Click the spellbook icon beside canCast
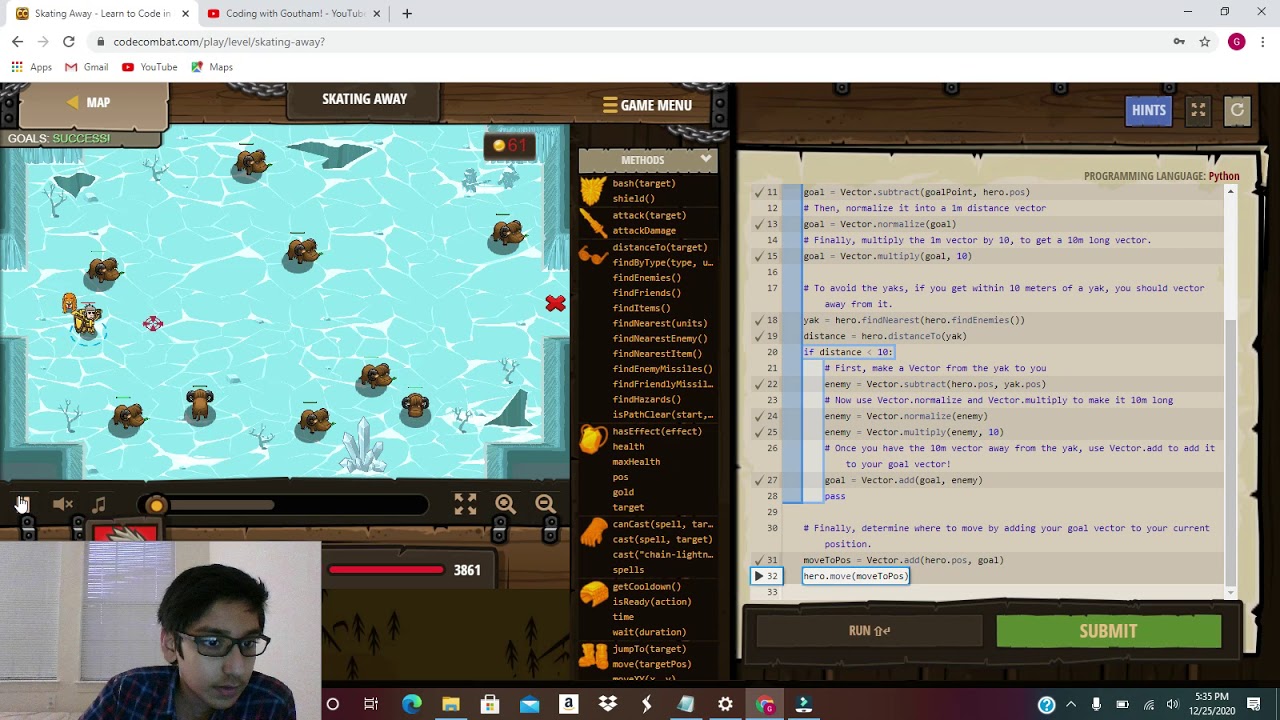The width and height of the screenshot is (1280, 720). 593,532
